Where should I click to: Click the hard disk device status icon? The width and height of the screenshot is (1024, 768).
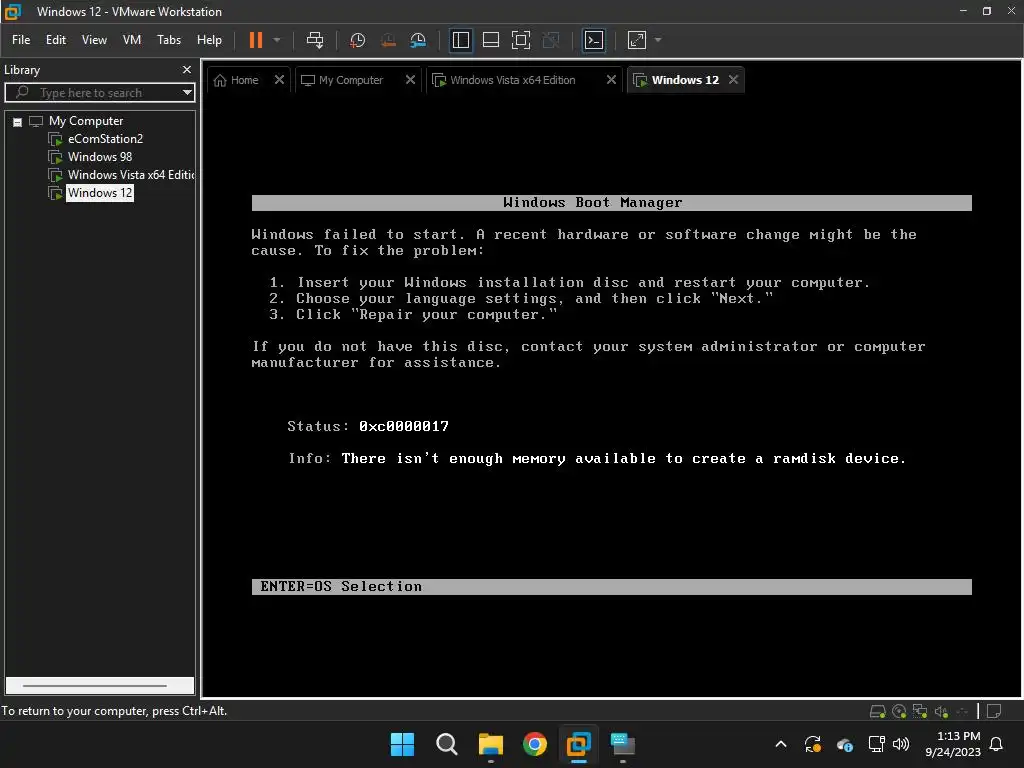click(x=878, y=711)
